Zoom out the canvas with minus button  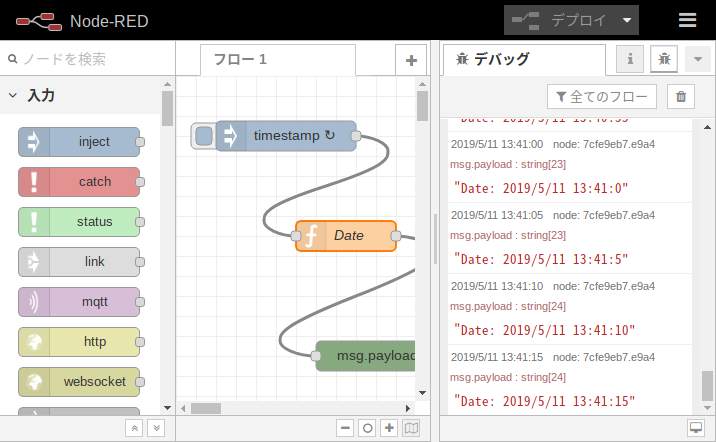[345, 428]
